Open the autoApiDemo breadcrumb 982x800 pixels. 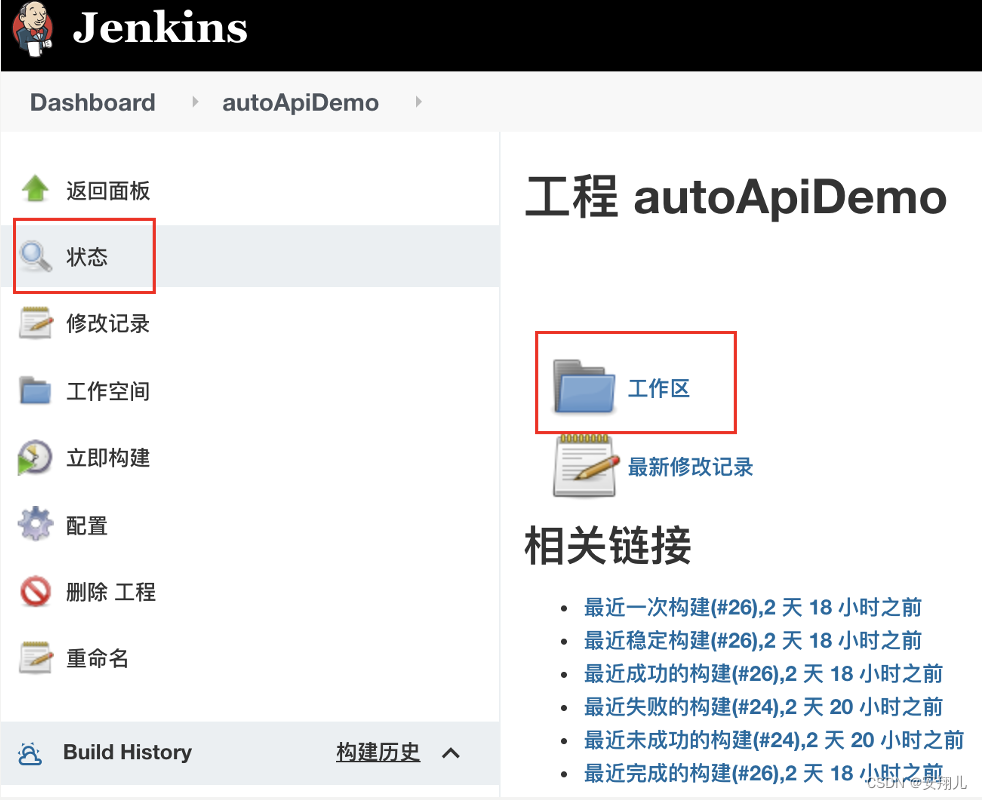[301, 102]
